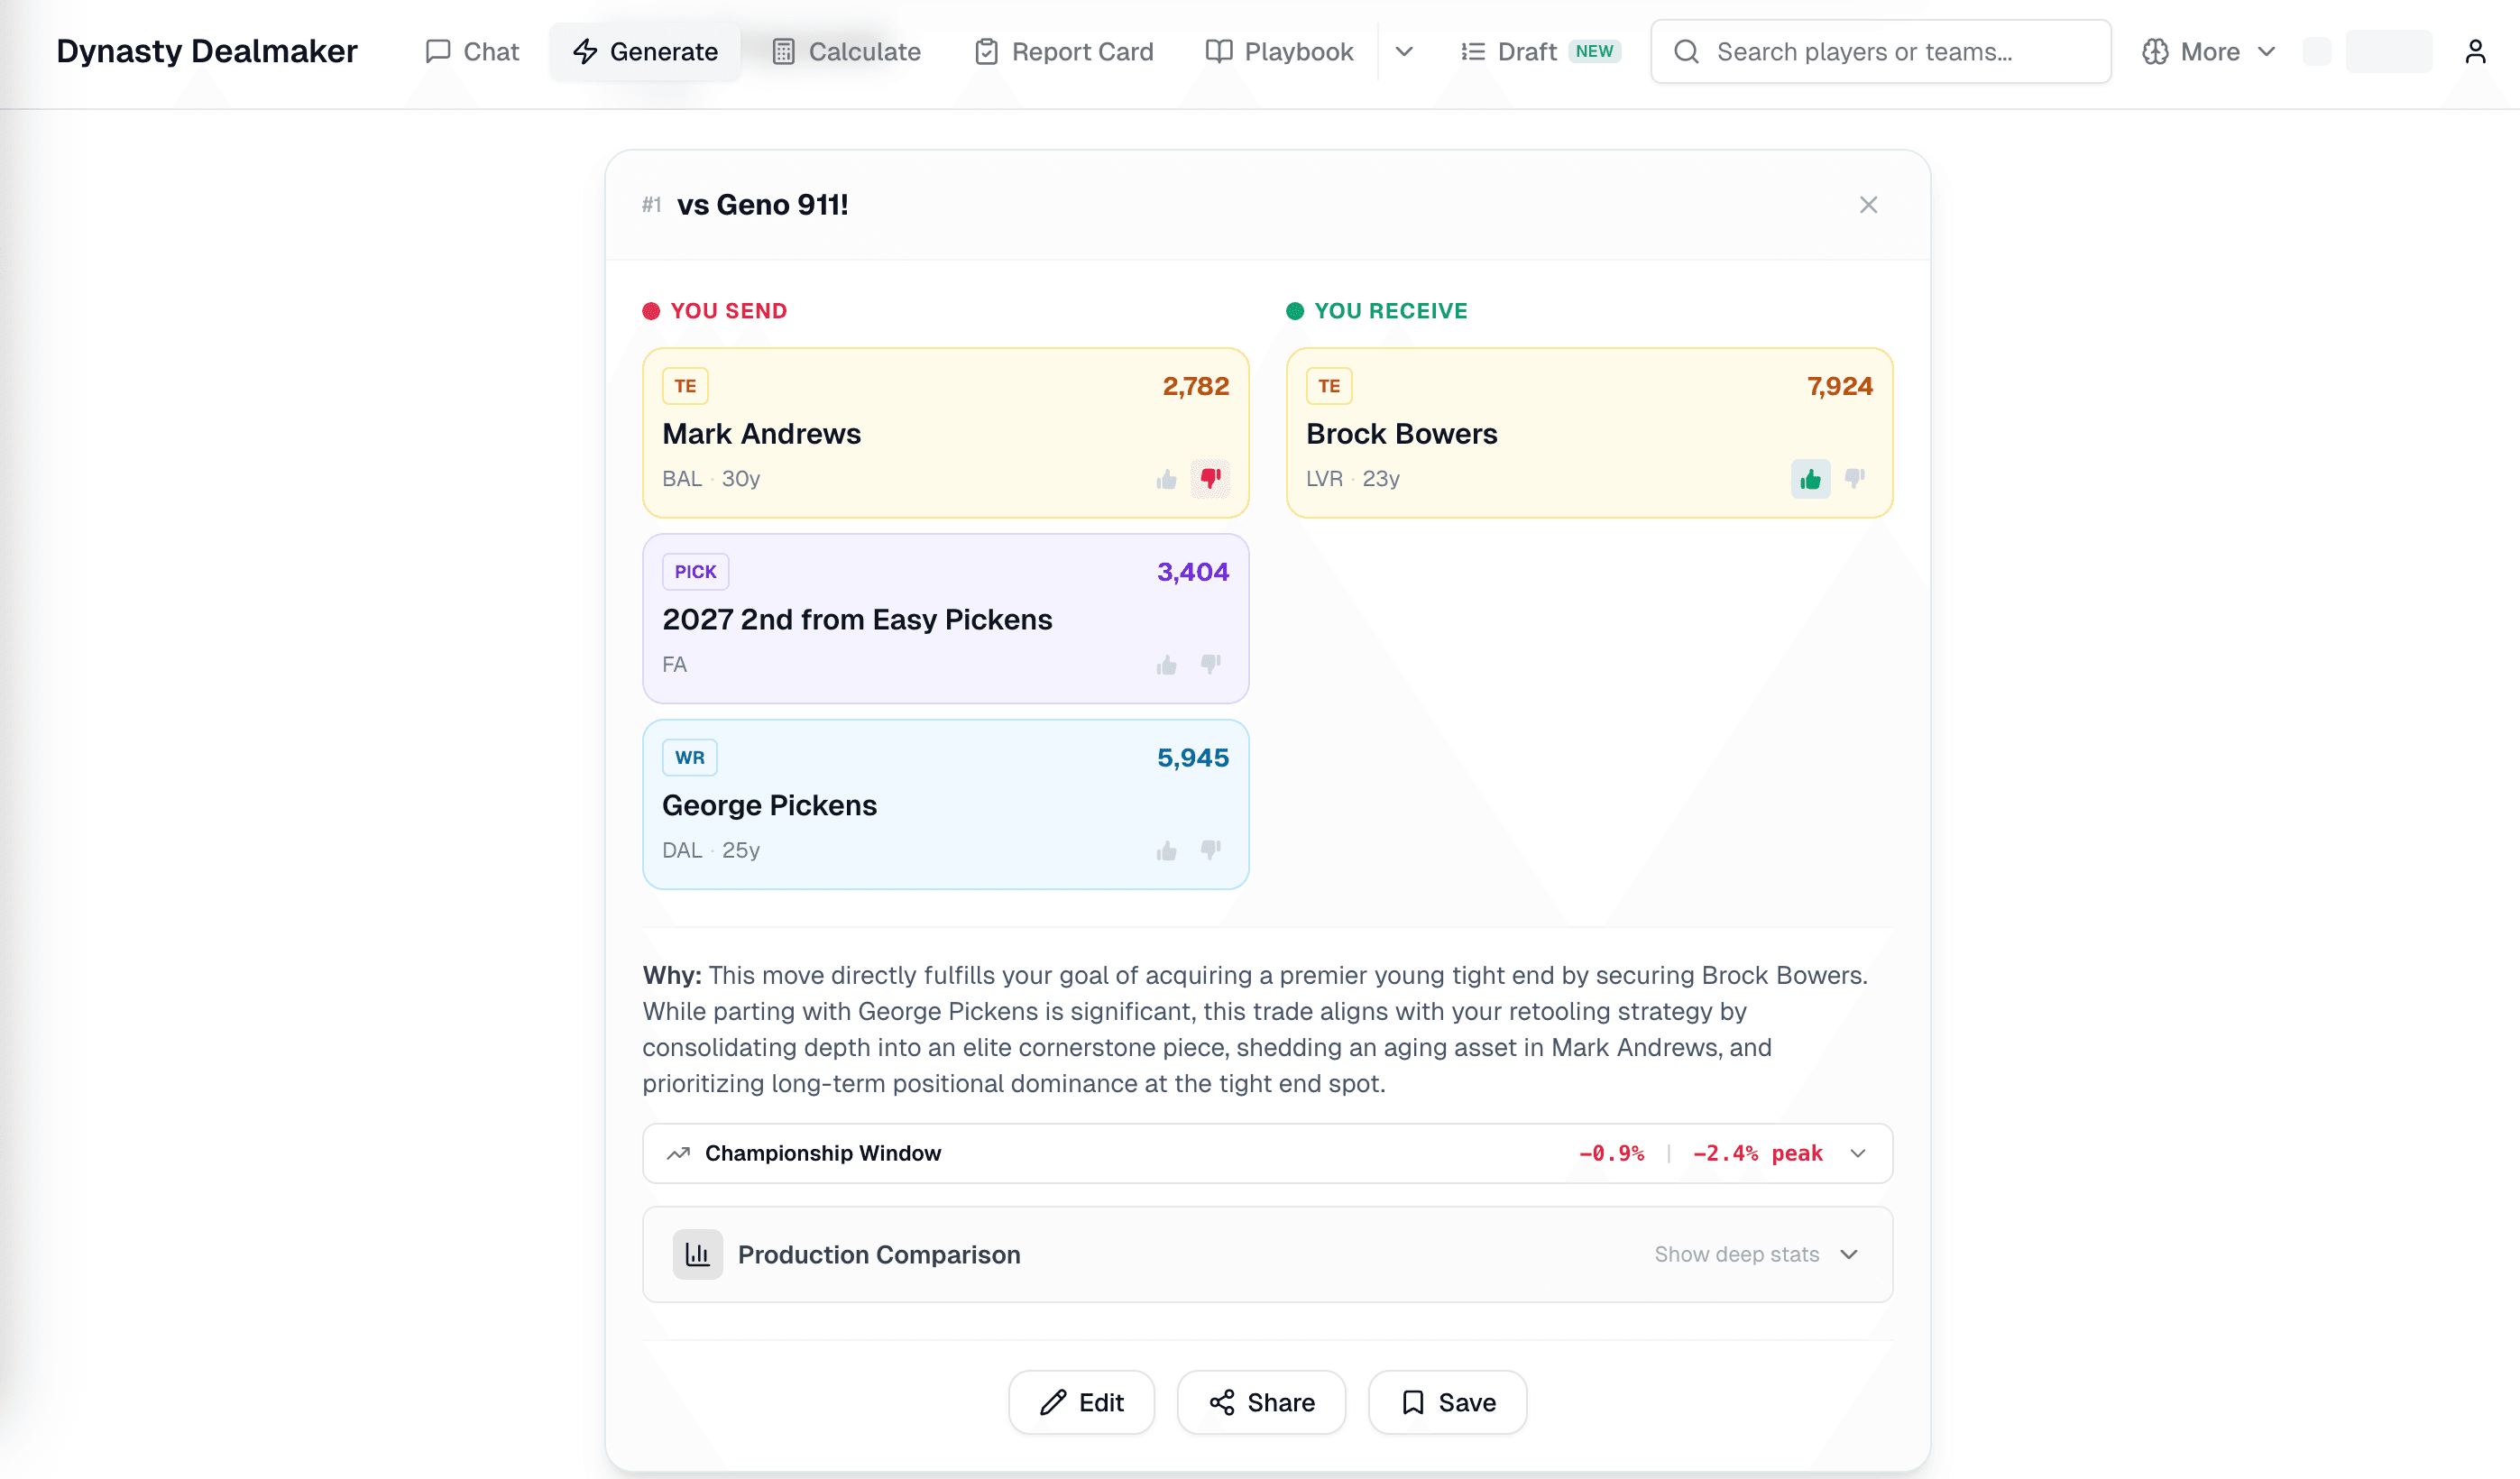
Task: Toggle thumbs up on Brock Bowers
Action: pyautogui.click(x=1810, y=479)
